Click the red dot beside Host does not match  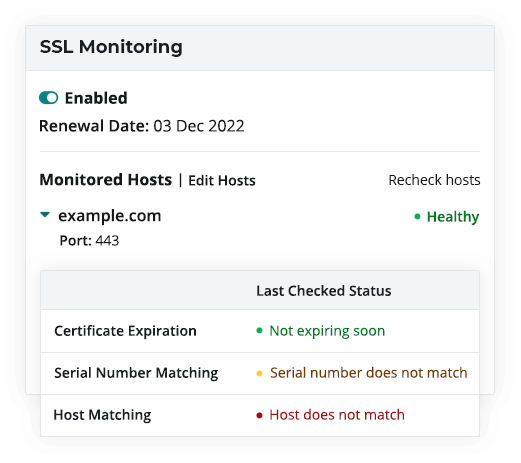click(259, 415)
